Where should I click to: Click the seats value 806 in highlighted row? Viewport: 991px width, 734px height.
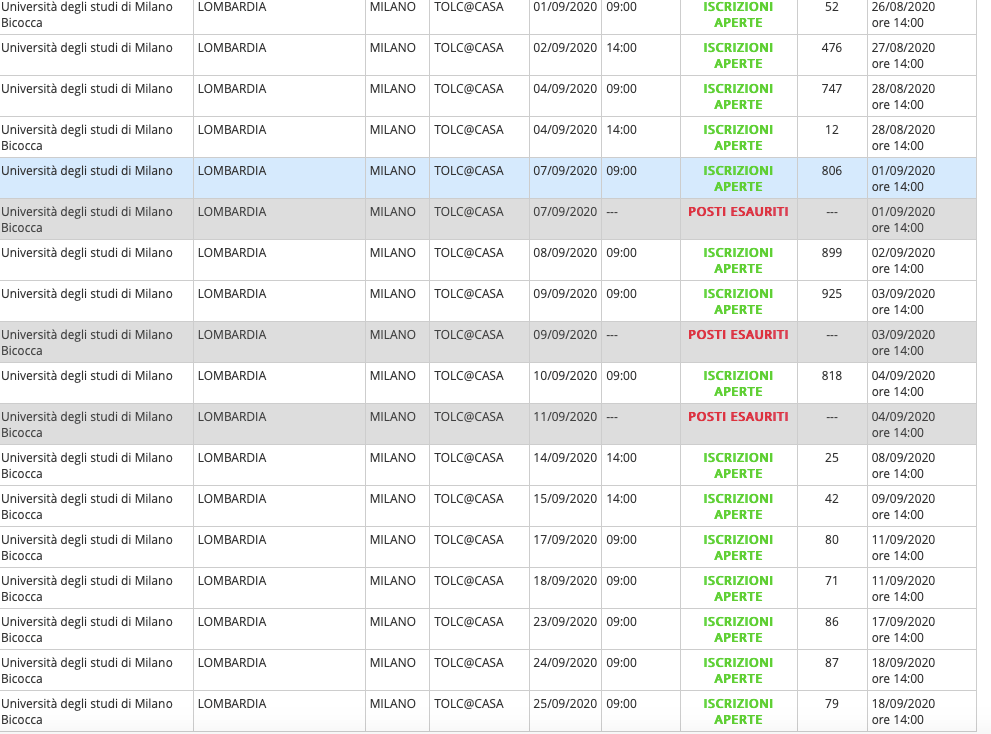coord(832,171)
